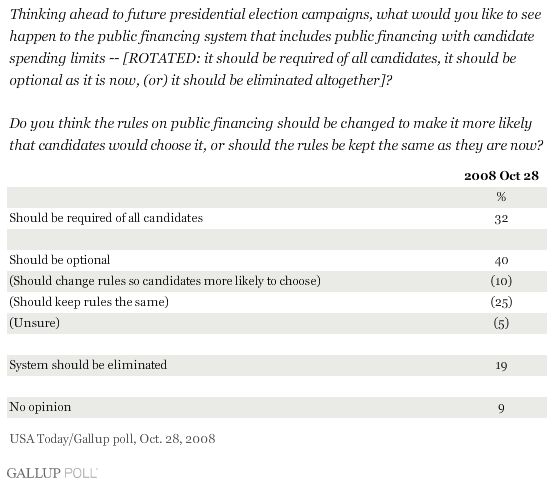Click the (10) value in parentheses

(501, 281)
